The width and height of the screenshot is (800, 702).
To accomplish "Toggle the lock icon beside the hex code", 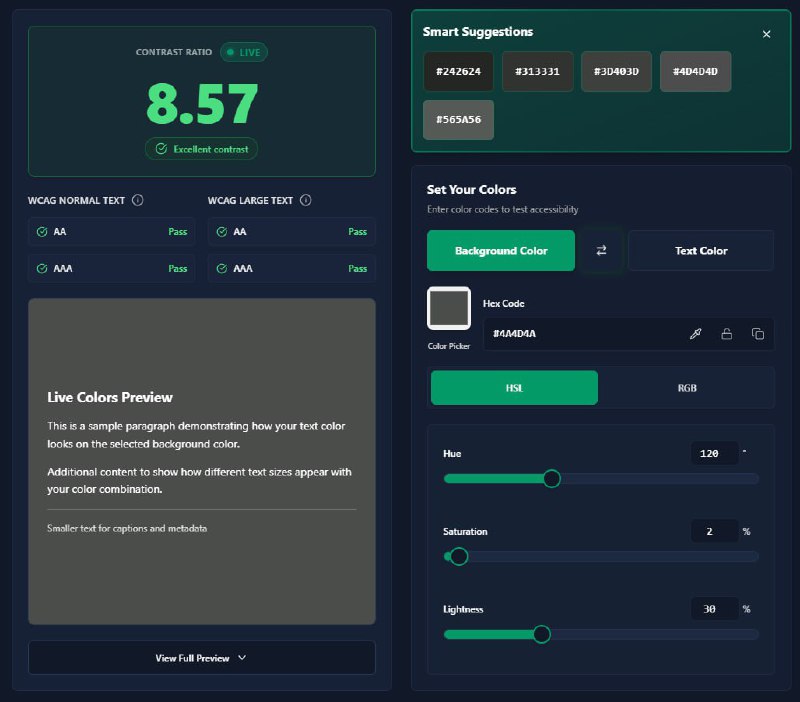I will click(x=727, y=334).
